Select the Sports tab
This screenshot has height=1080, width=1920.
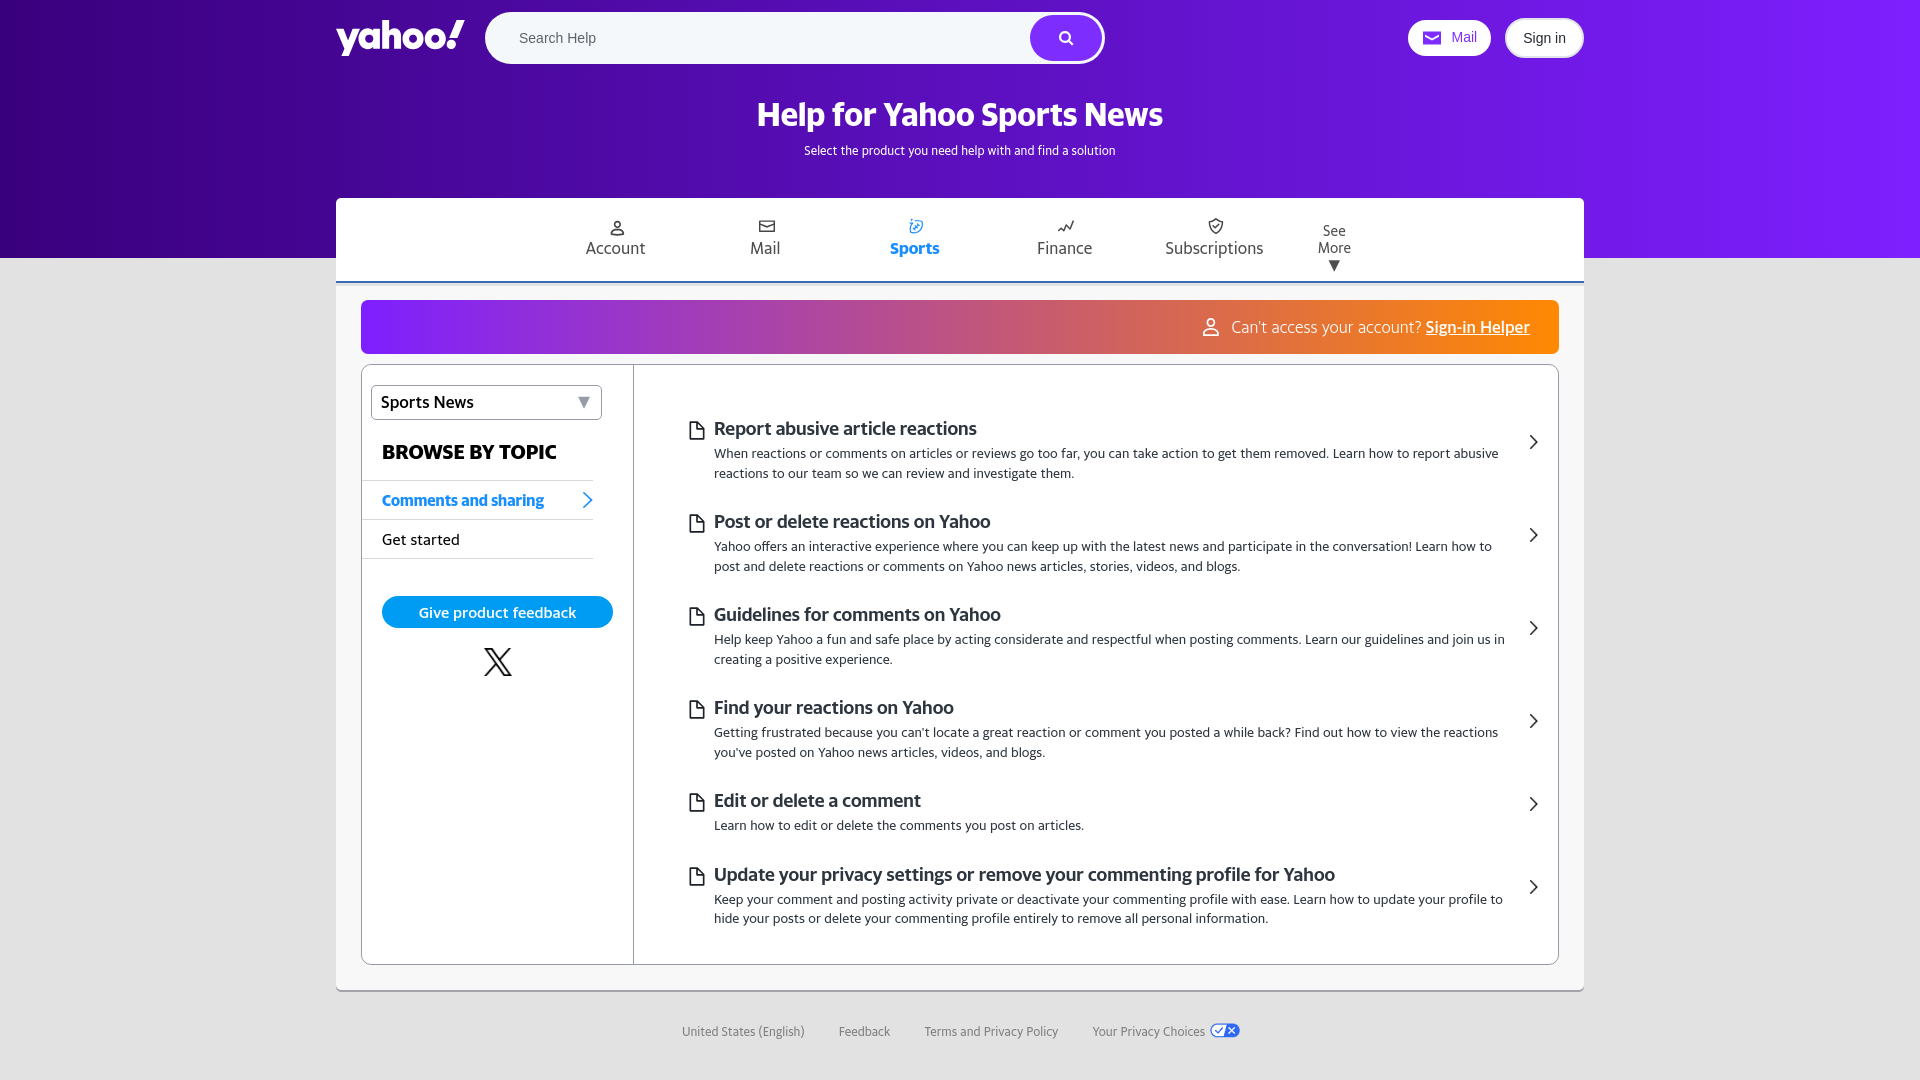(914, 239)
